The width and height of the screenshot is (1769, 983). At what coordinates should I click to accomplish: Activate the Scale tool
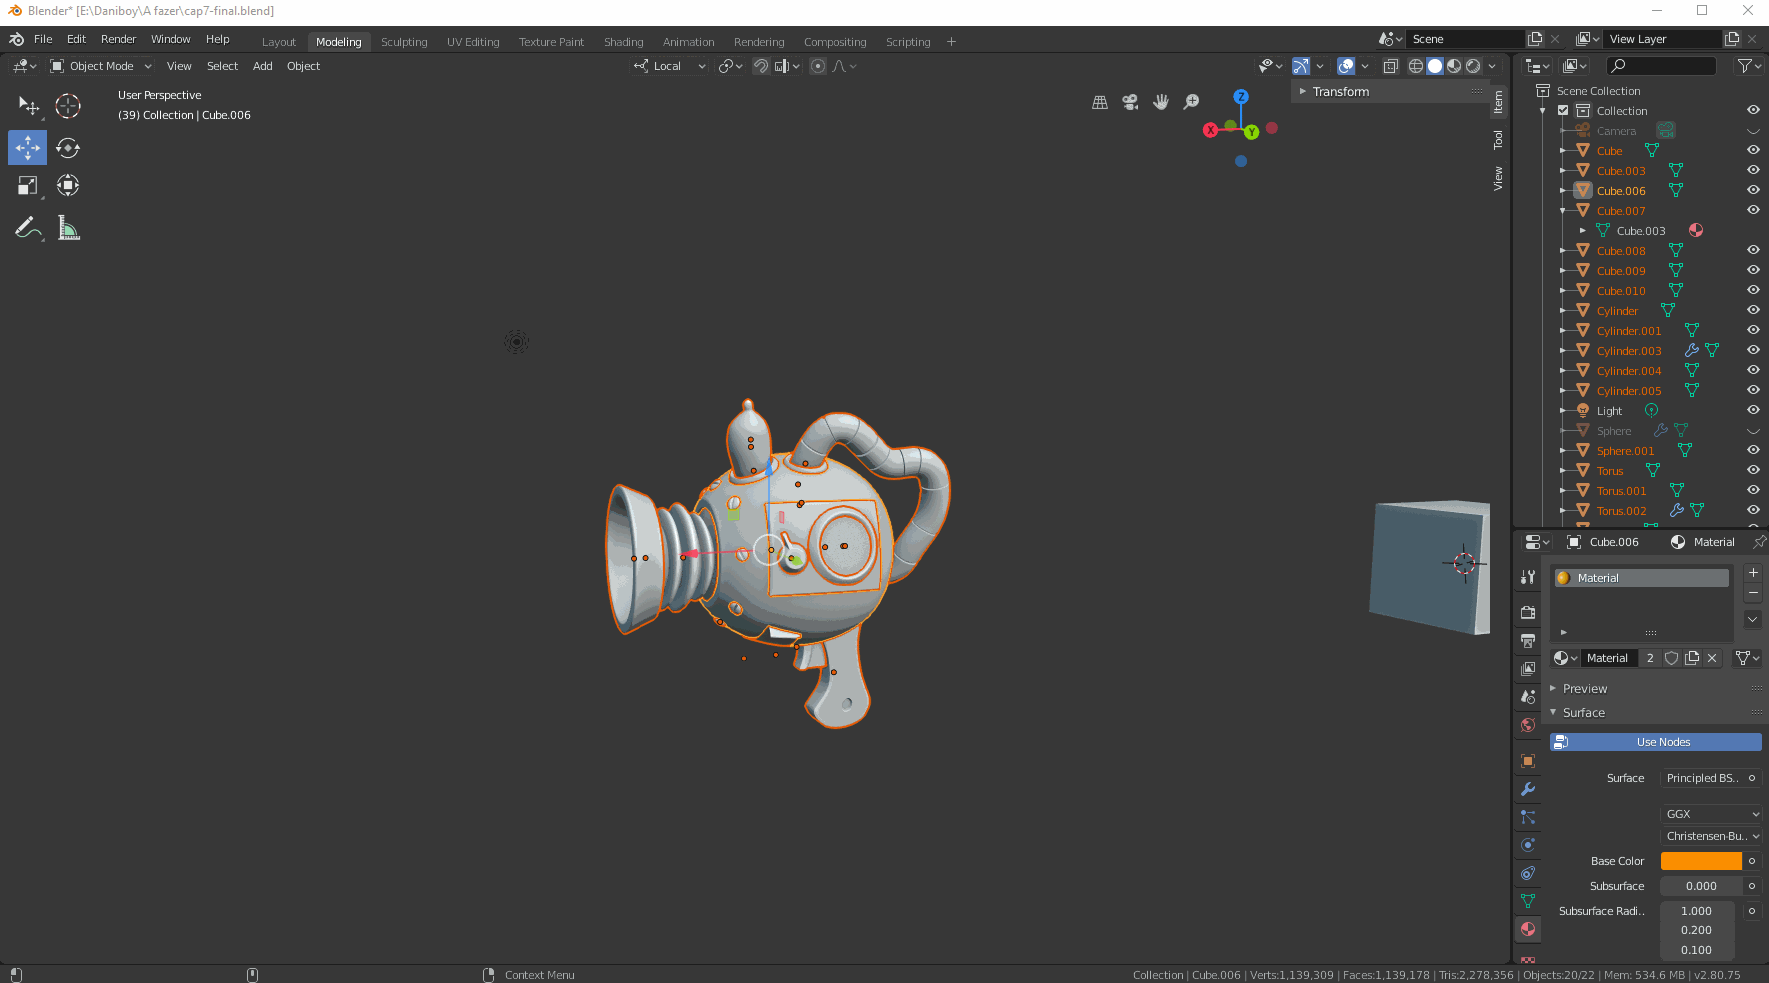(x=28, y=186)
